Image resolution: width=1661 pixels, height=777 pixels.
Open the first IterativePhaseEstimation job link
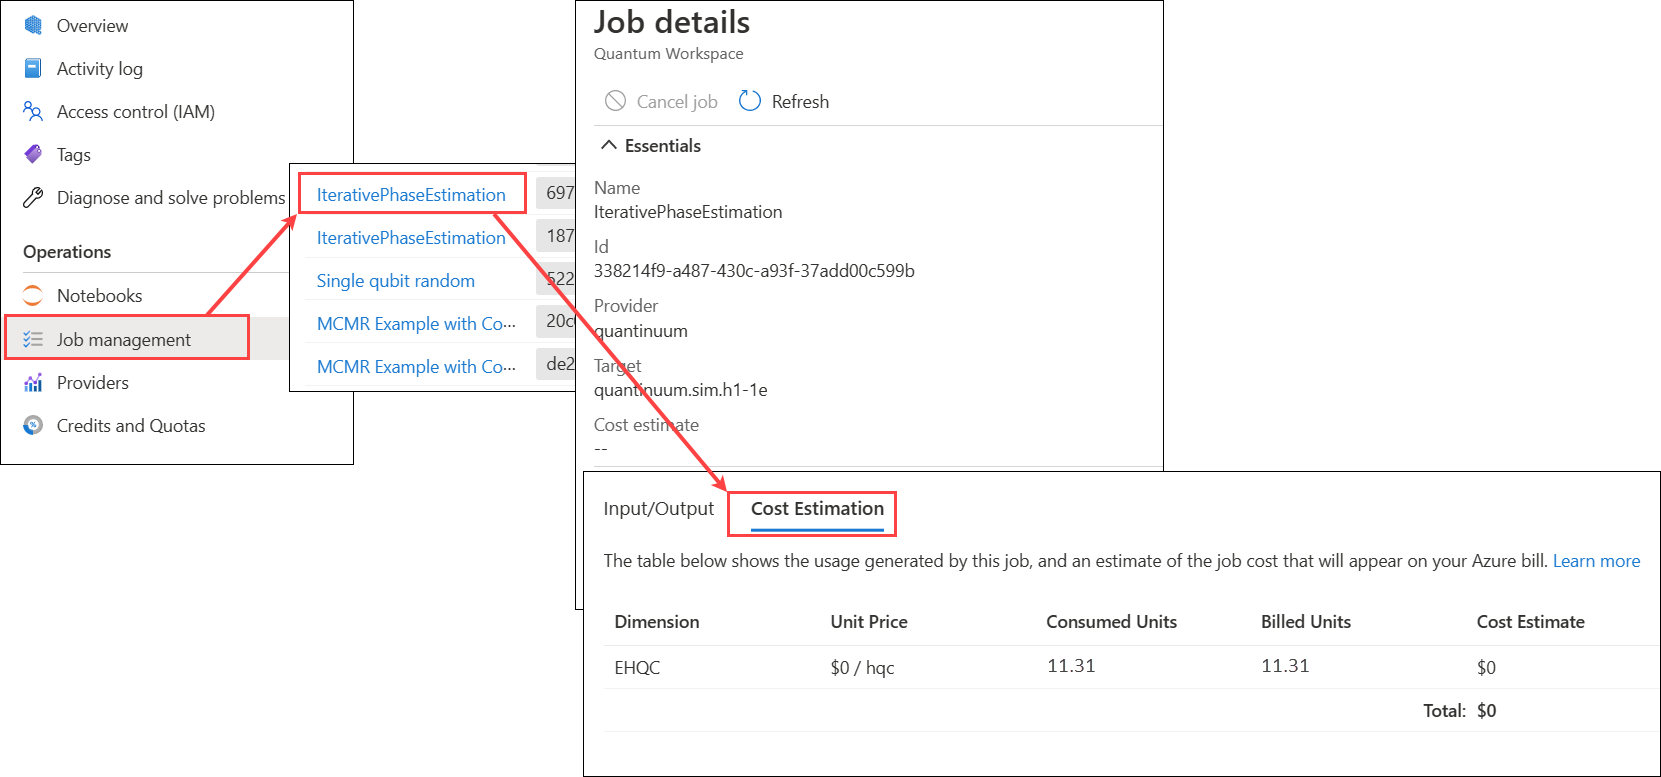pos(411,195)
